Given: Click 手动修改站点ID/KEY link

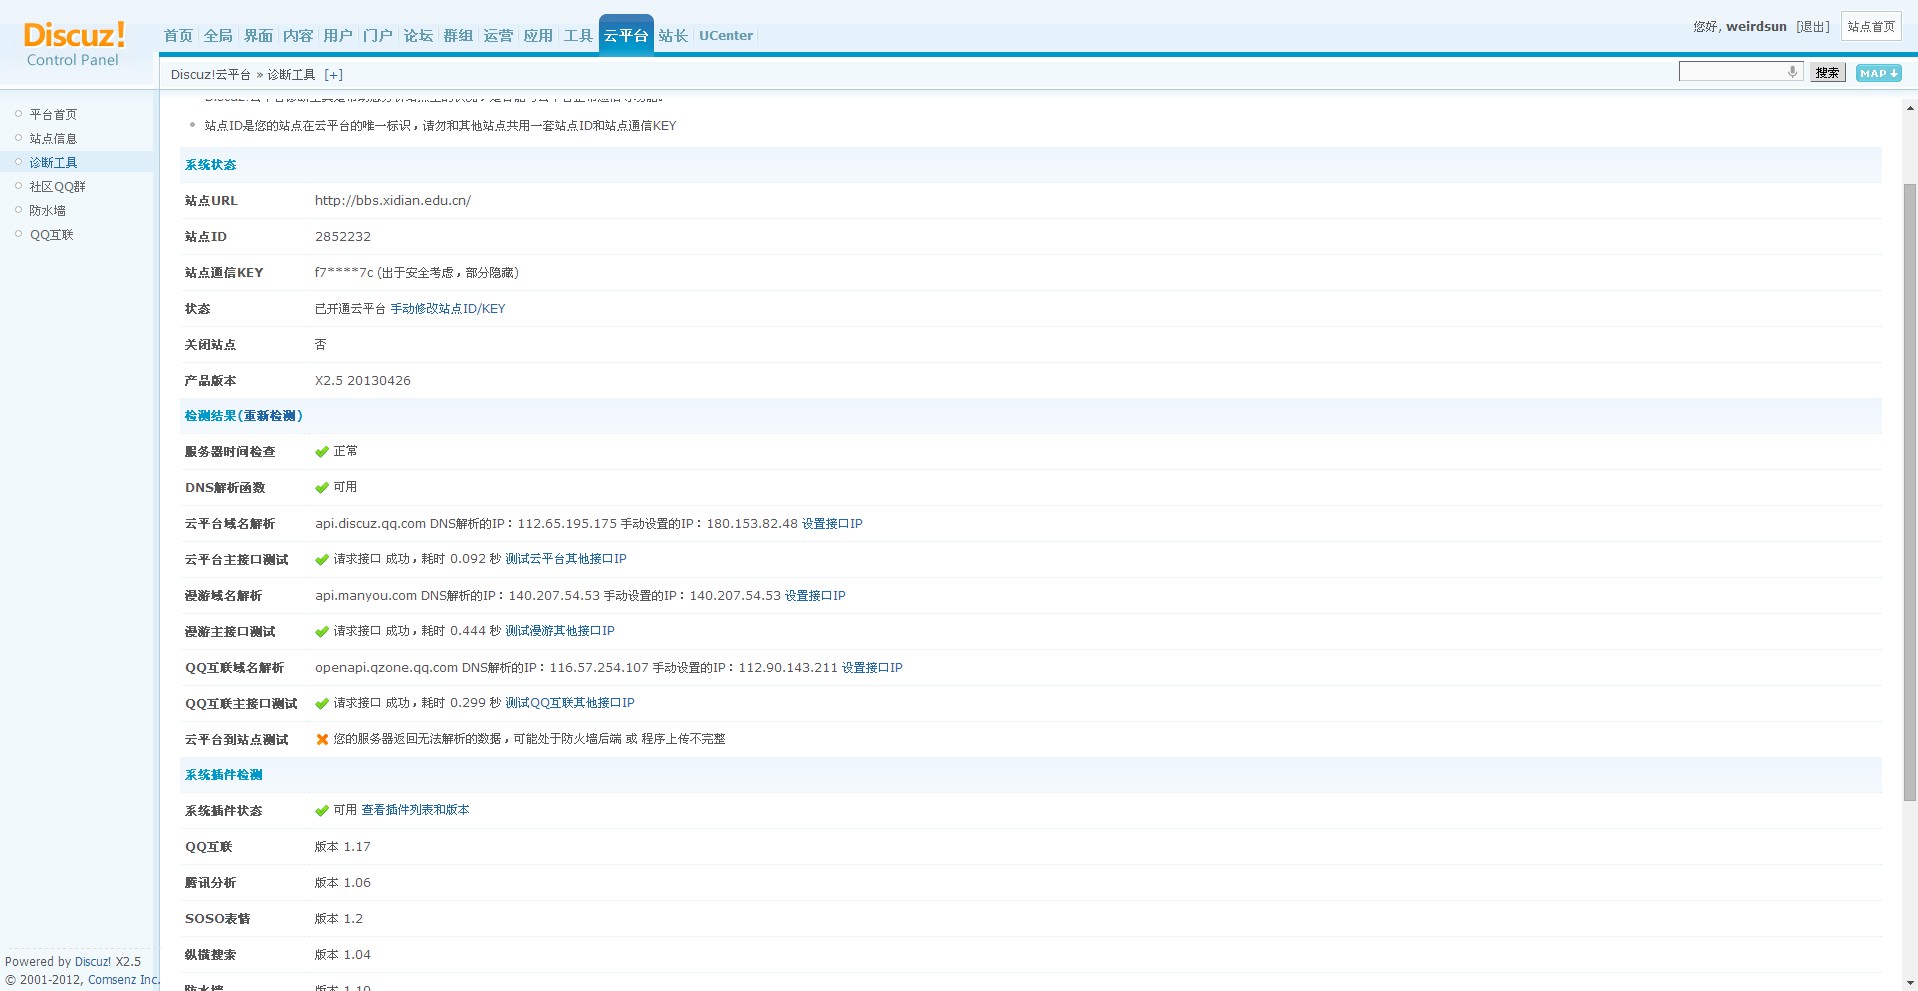Looking at the screenshot, I should tap(448, 309).
